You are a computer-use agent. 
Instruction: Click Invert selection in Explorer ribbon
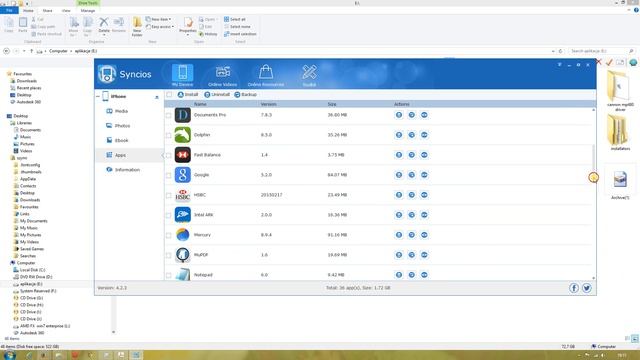tap(240, 34)
